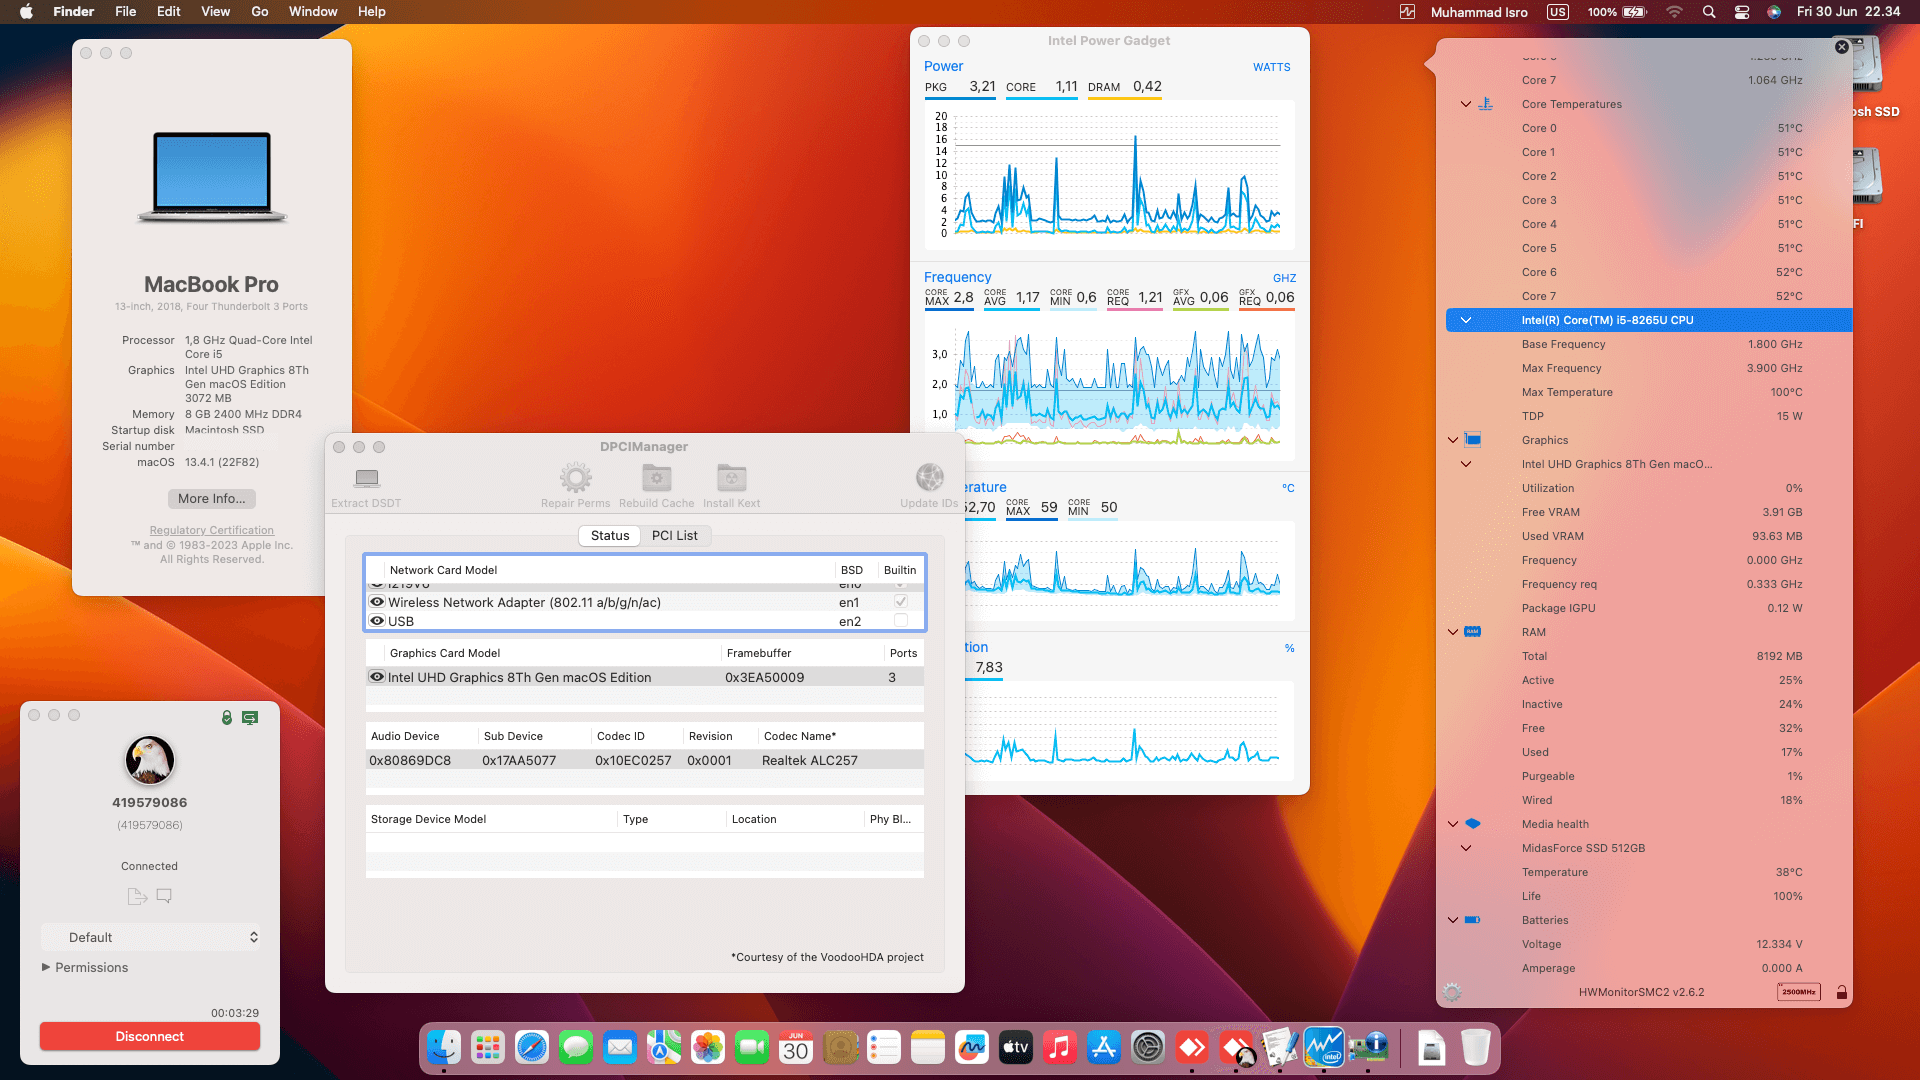Click the 2500MHz icon in HWMonitorSMC2 footer

[x=1798, y=992]
